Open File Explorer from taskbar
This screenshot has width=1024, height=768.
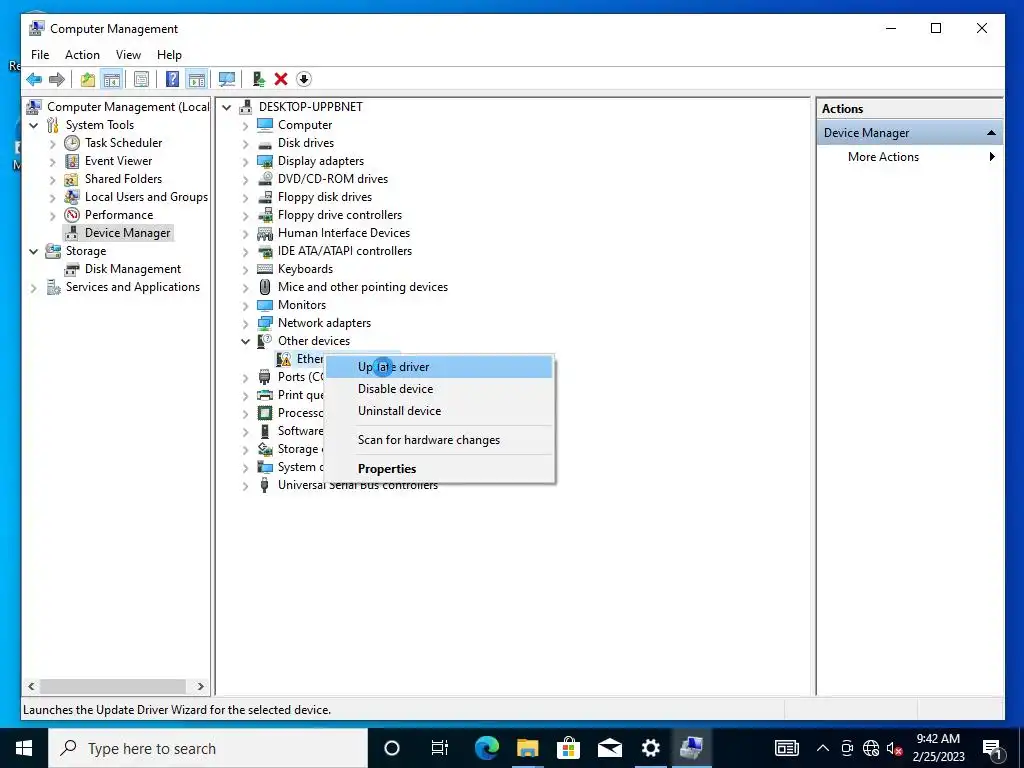tap(527, 748)
